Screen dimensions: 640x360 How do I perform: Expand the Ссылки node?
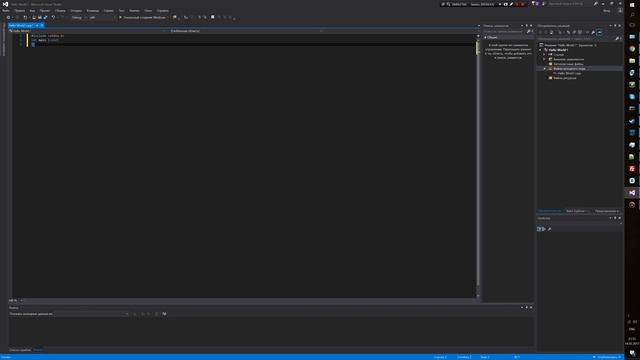tap(544, 54)
